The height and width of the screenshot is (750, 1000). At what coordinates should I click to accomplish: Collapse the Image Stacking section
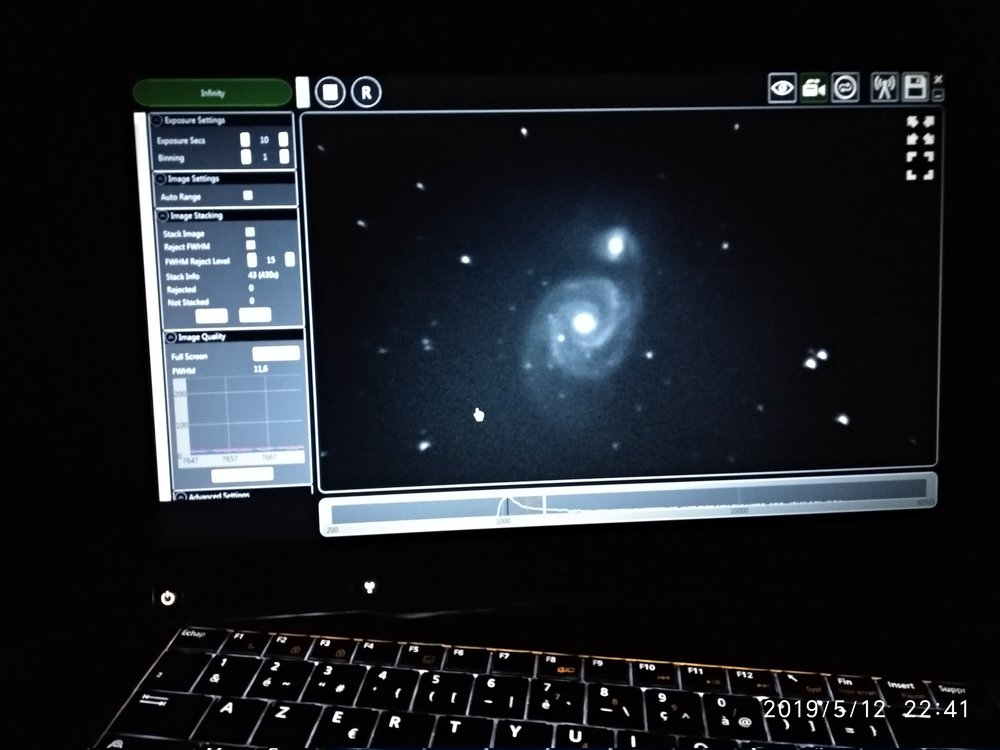[163, 216]
